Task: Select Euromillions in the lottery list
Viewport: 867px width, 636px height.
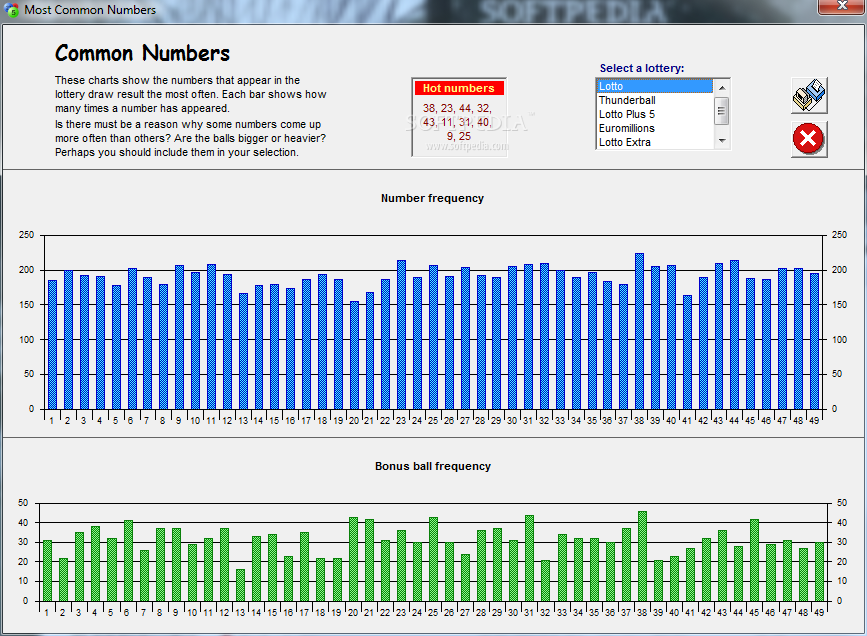Action: click(x=655, y=128)
